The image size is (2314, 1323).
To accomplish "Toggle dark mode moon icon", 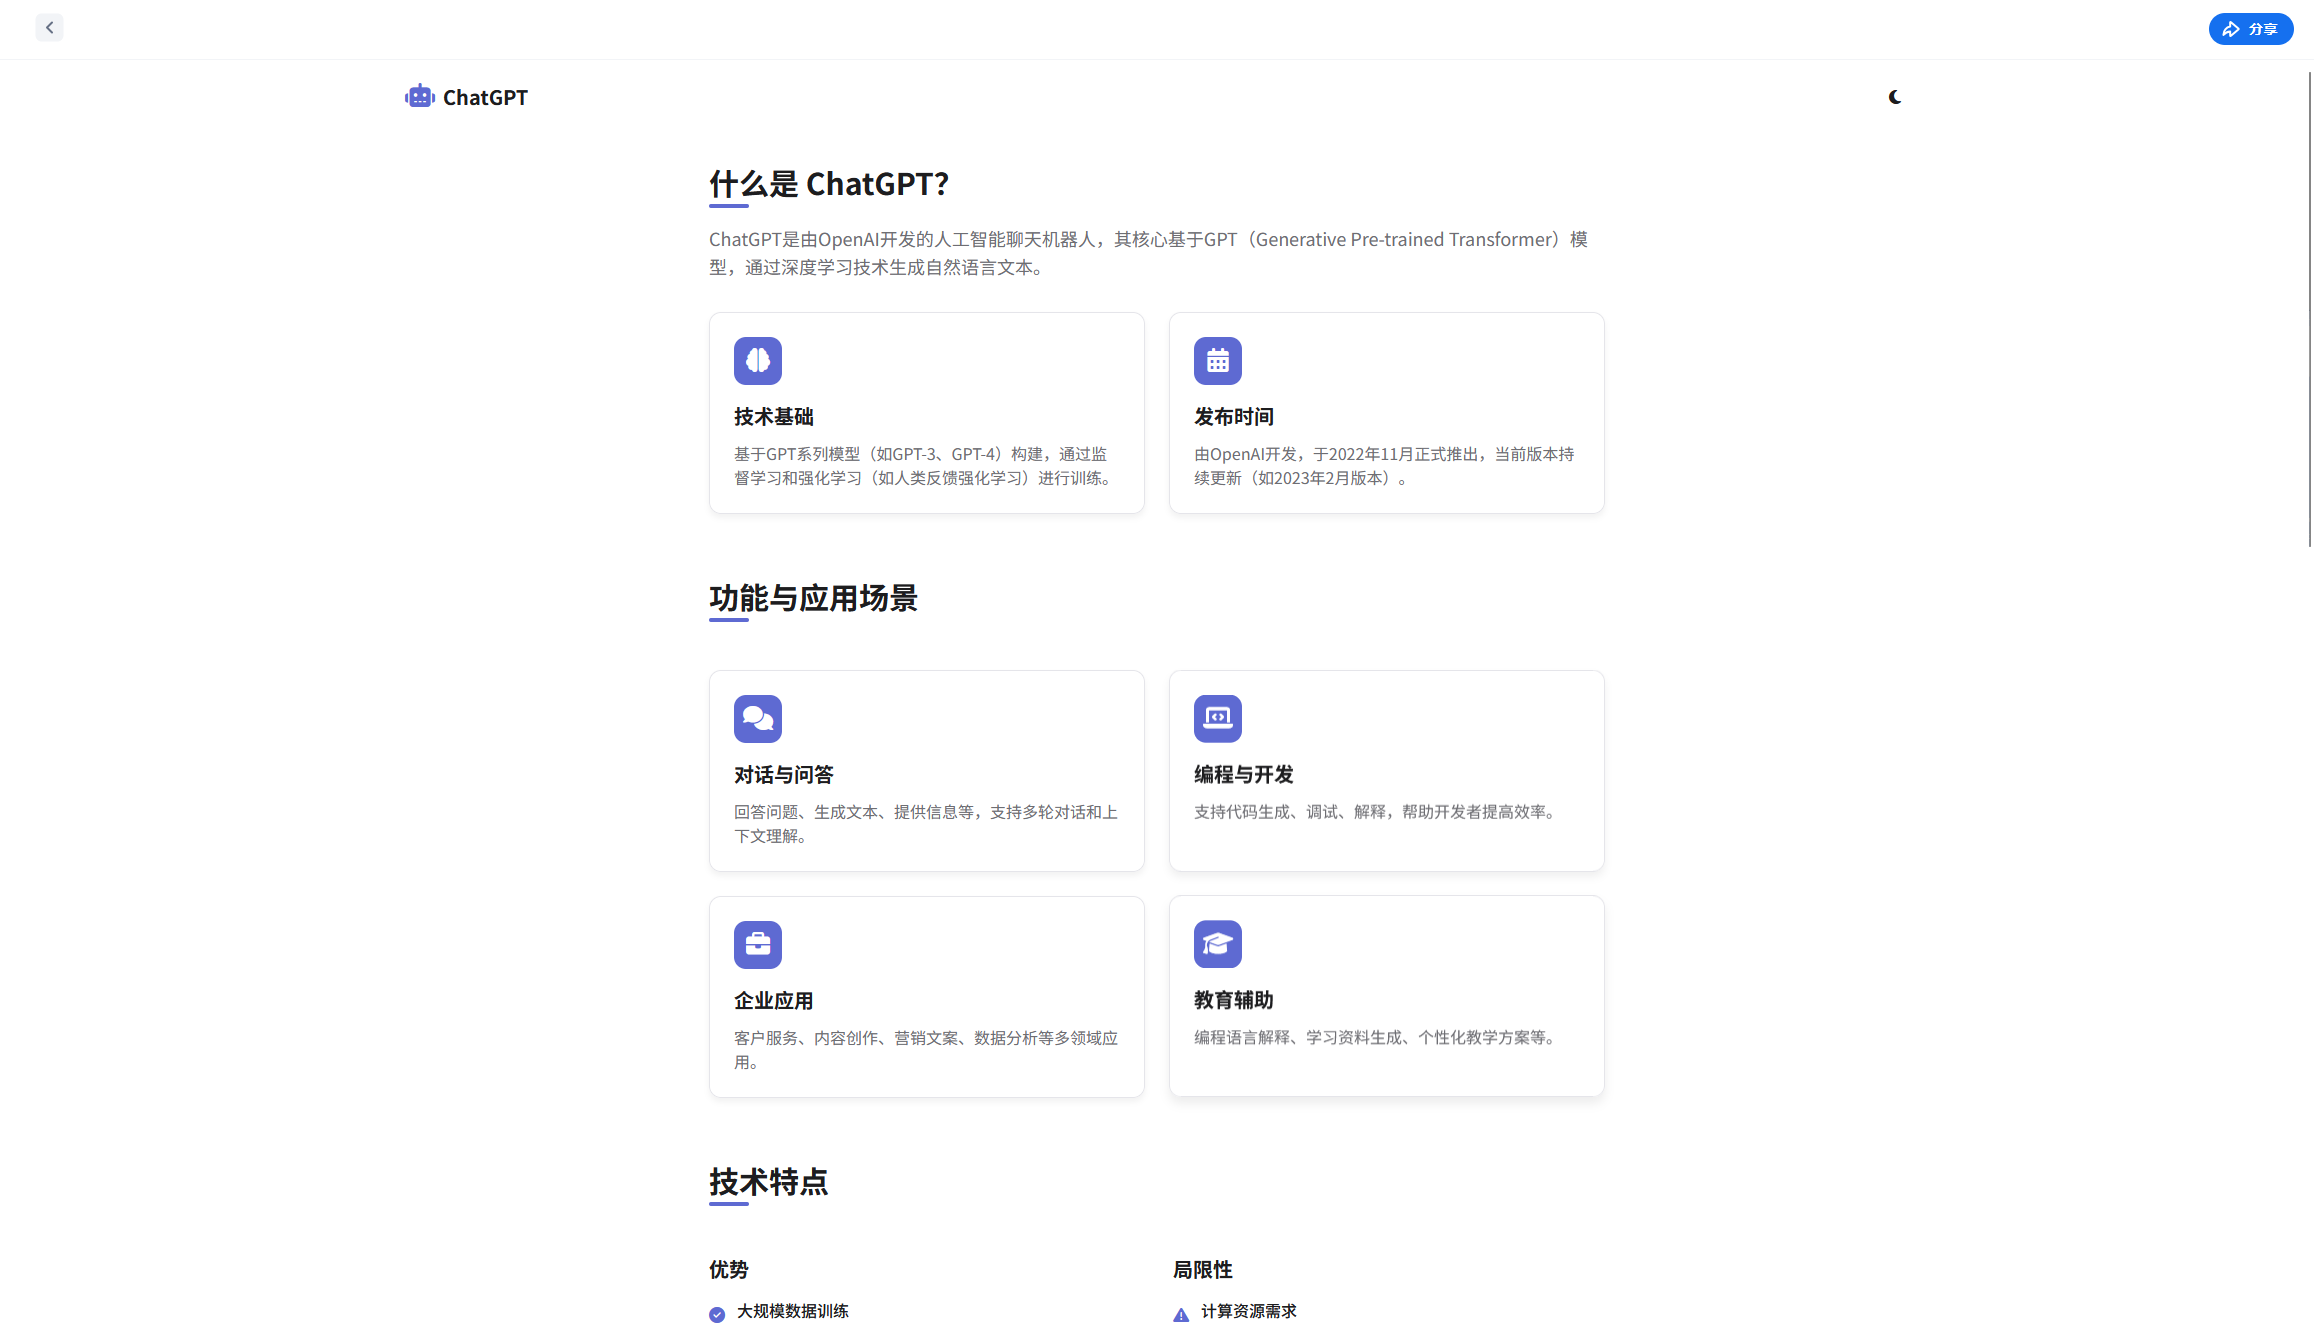I will (x=1894, y=97).
